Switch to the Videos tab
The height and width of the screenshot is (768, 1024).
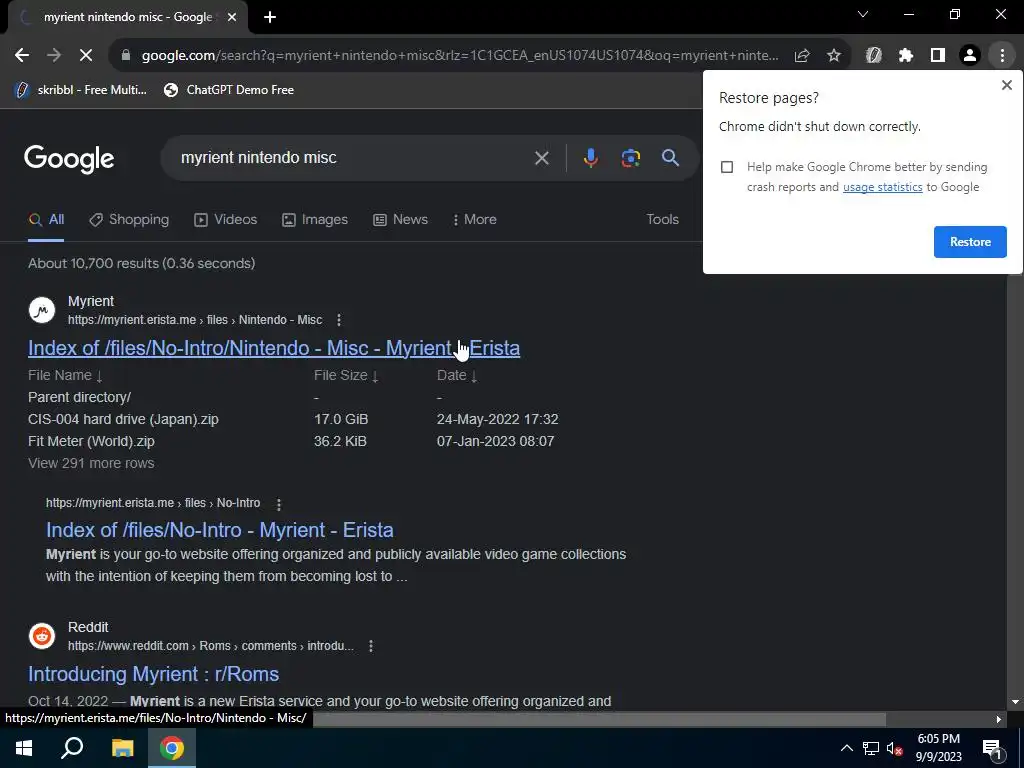click(x=226, y=219)
